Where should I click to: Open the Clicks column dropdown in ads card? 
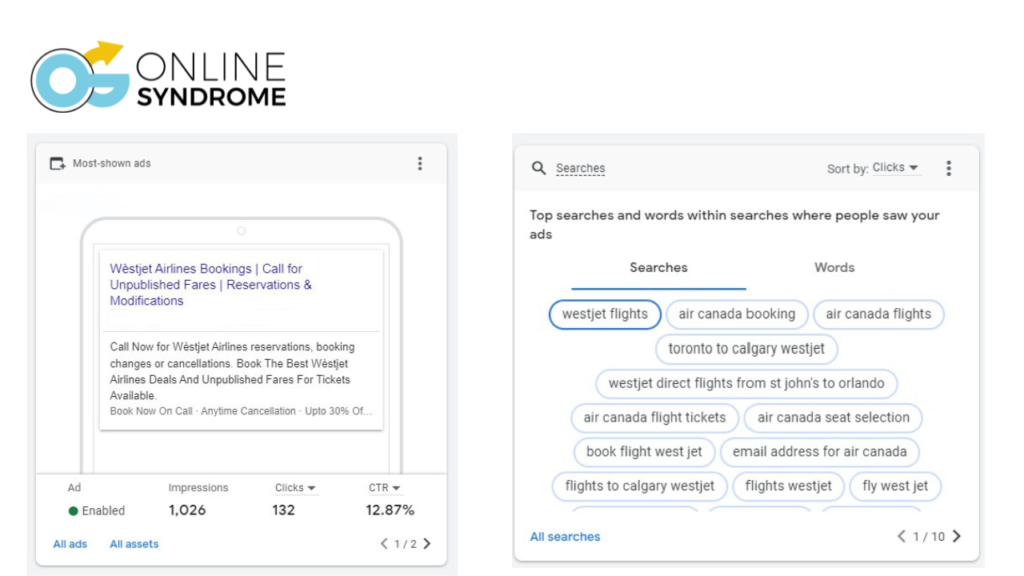click(295, 488)
